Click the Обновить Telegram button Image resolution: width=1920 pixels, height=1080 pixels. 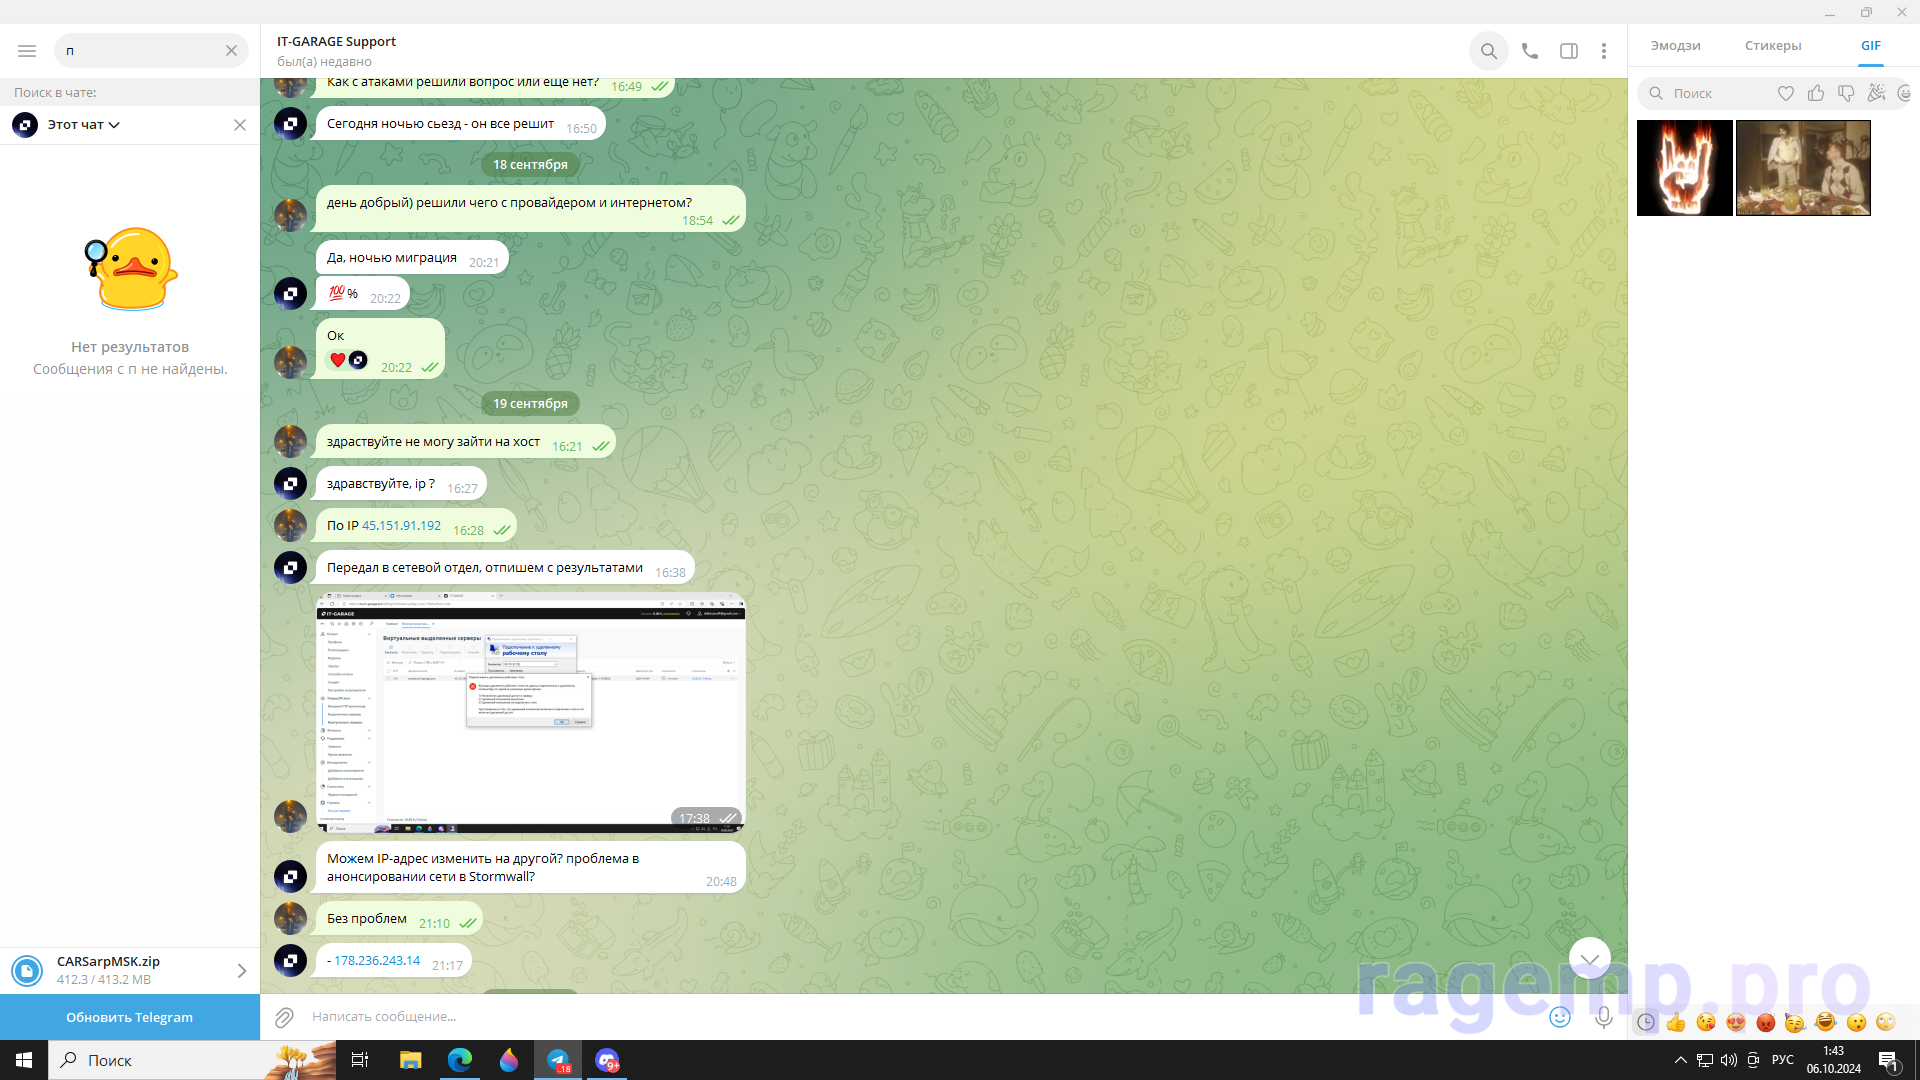[130, 1017]
